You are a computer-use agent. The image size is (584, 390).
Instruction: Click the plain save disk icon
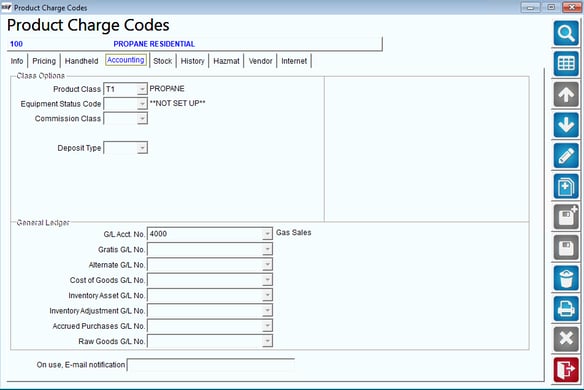pos(566,247)
